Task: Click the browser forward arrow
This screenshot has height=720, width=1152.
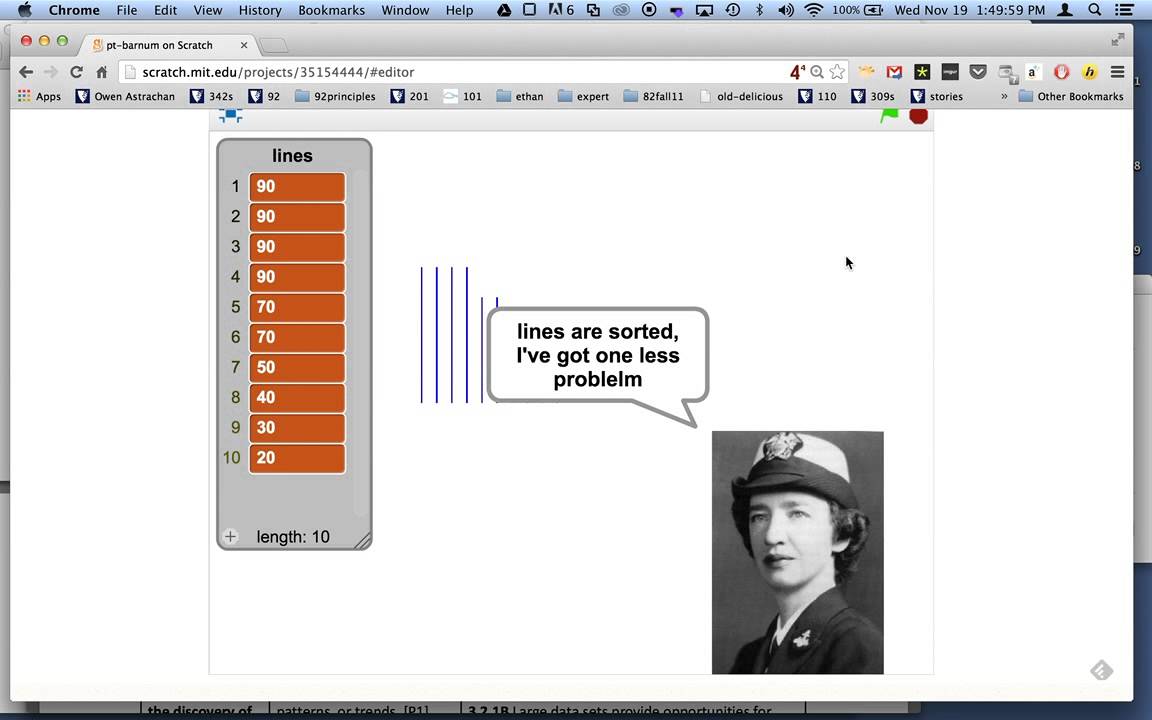Action: pos(51,72)
